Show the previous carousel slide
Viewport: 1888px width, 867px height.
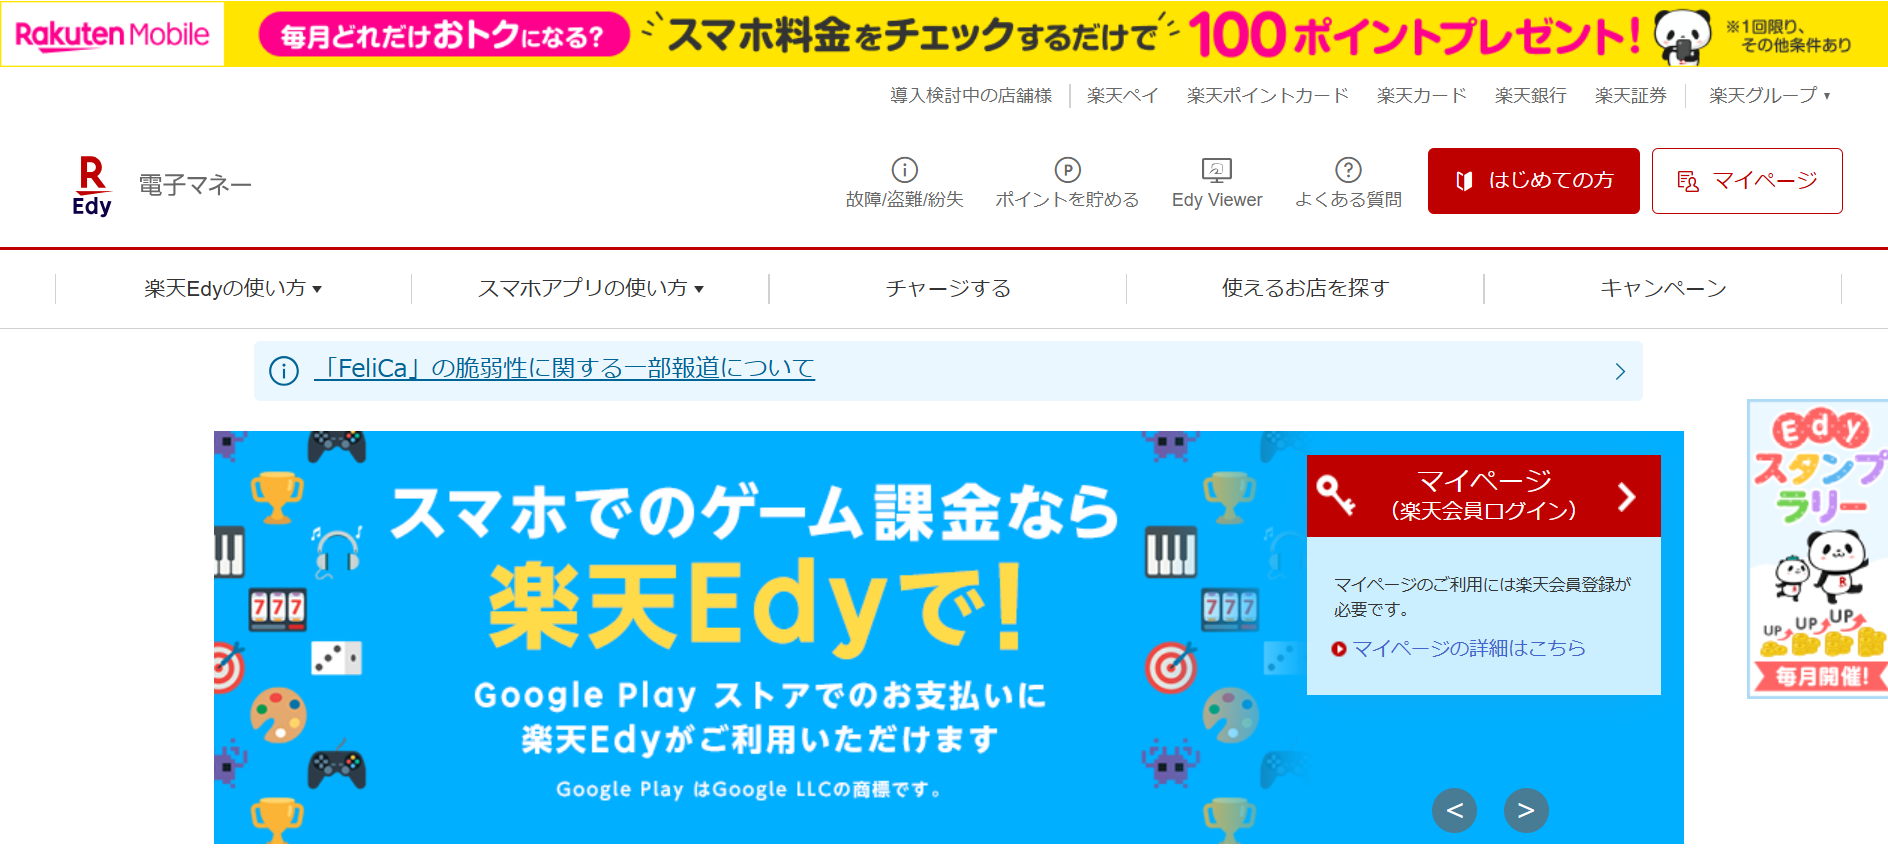click(1454, 810)
